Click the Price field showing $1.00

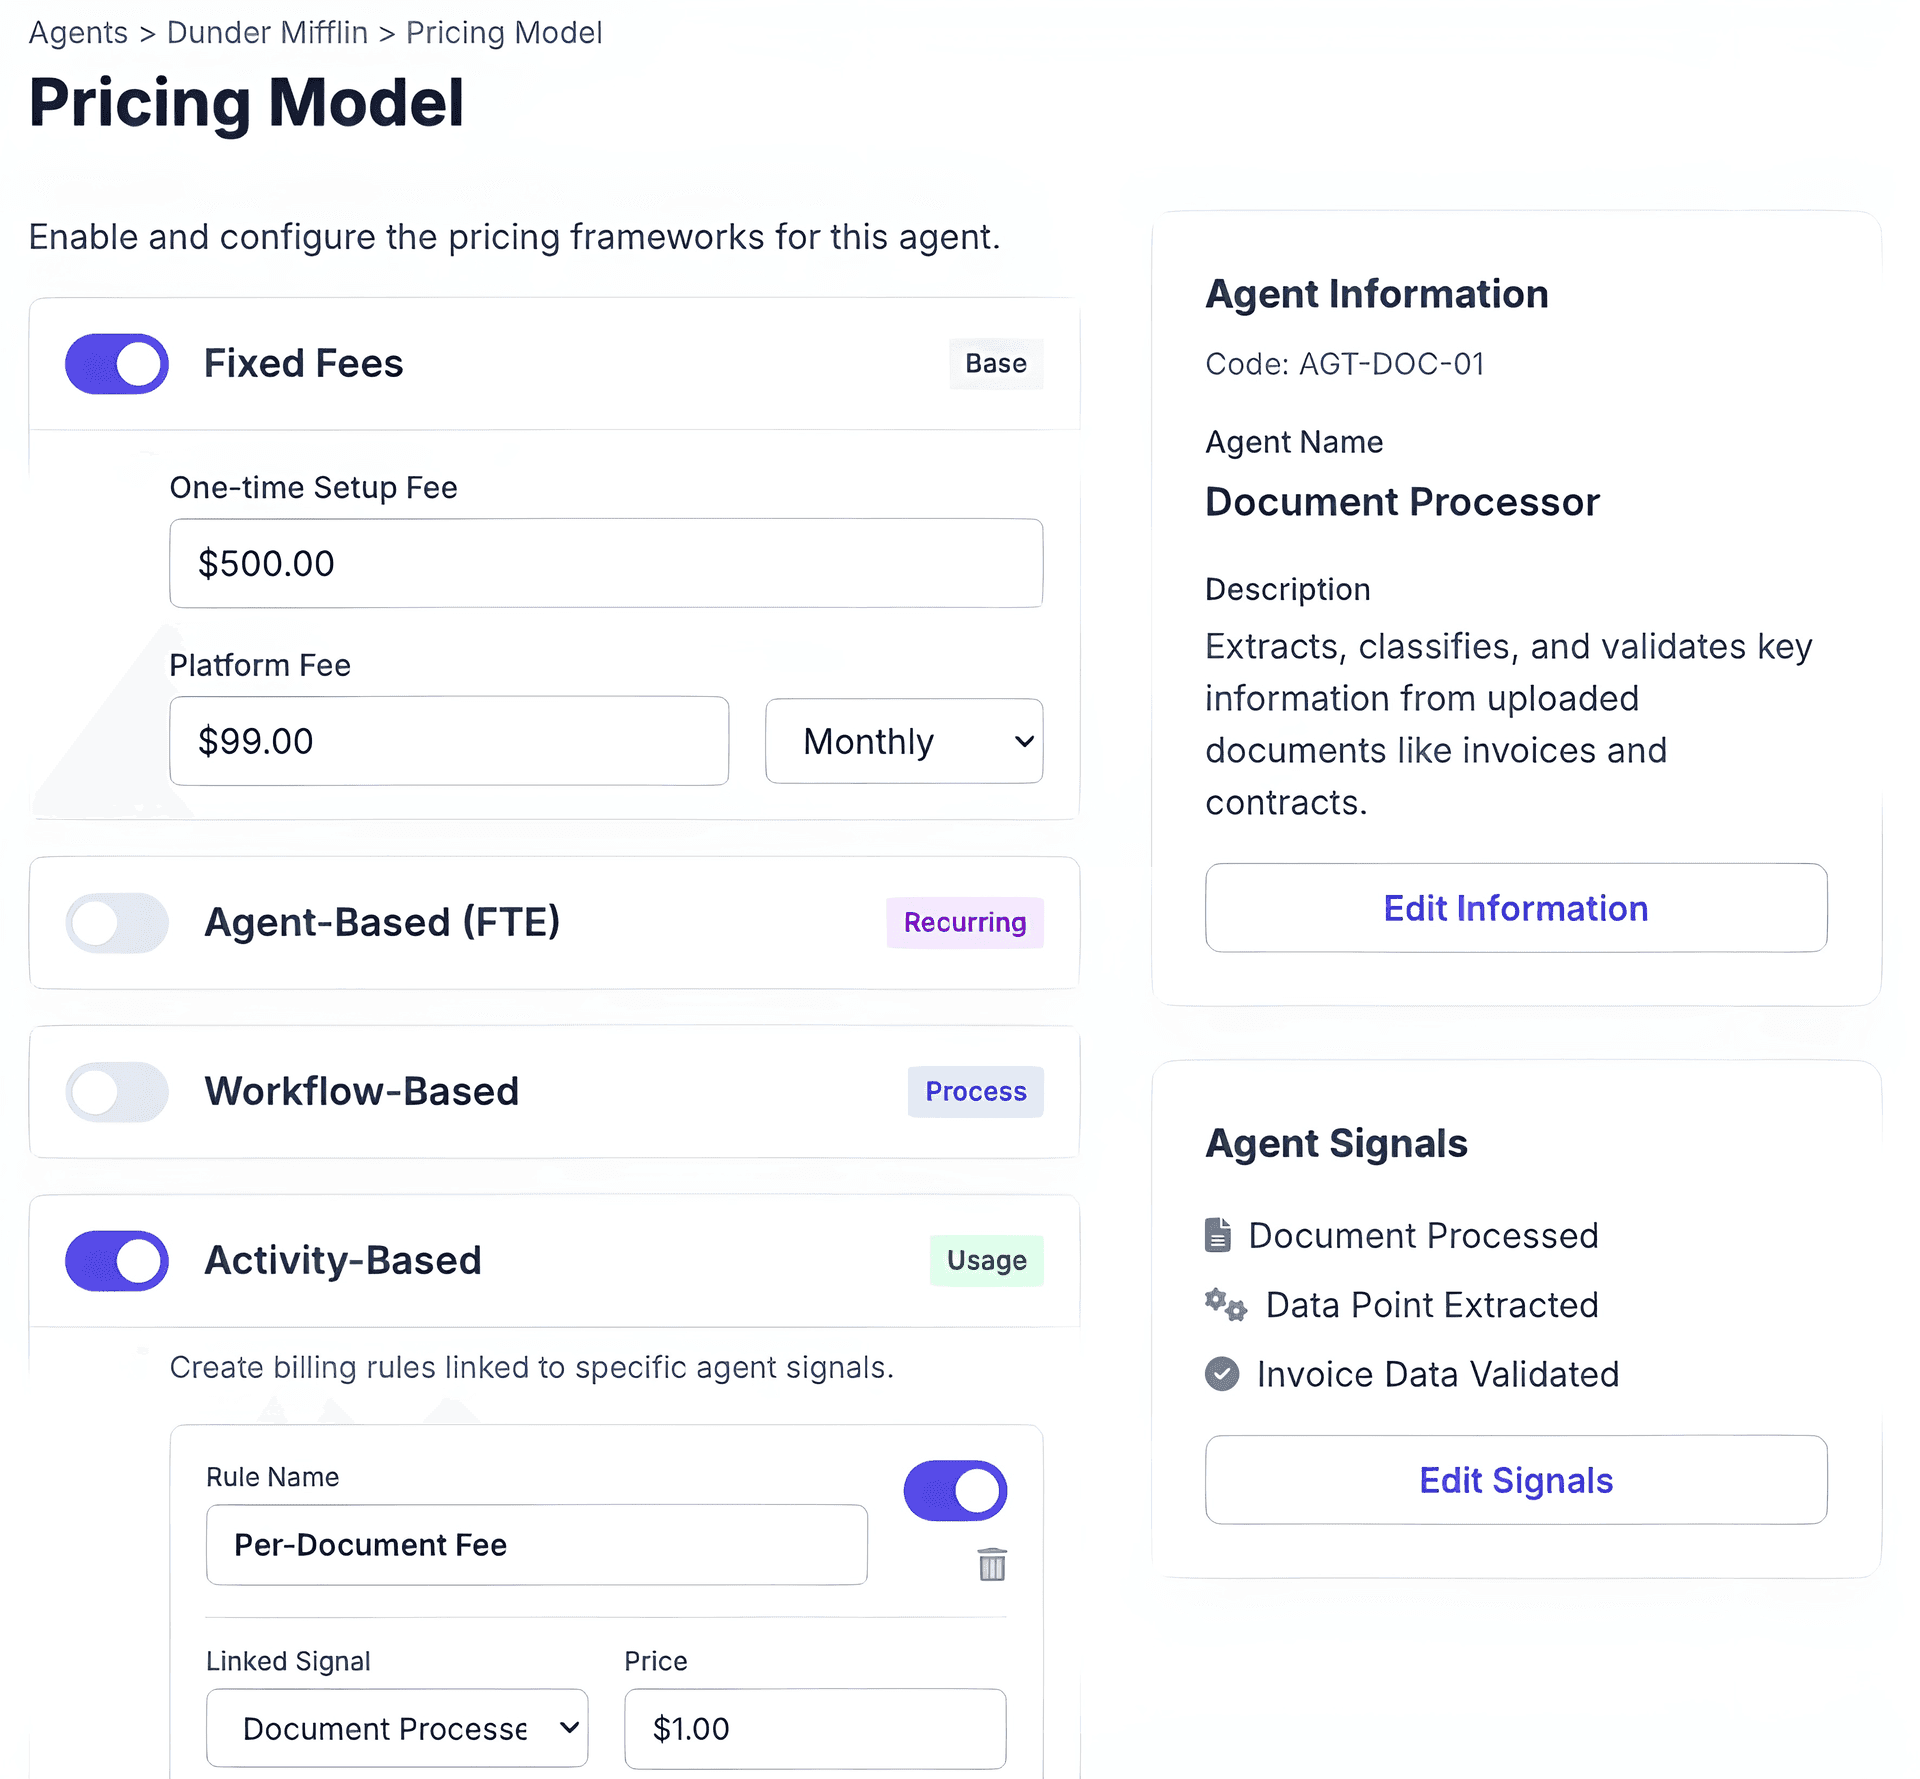pyautogui.click(x=815, y=1728)
